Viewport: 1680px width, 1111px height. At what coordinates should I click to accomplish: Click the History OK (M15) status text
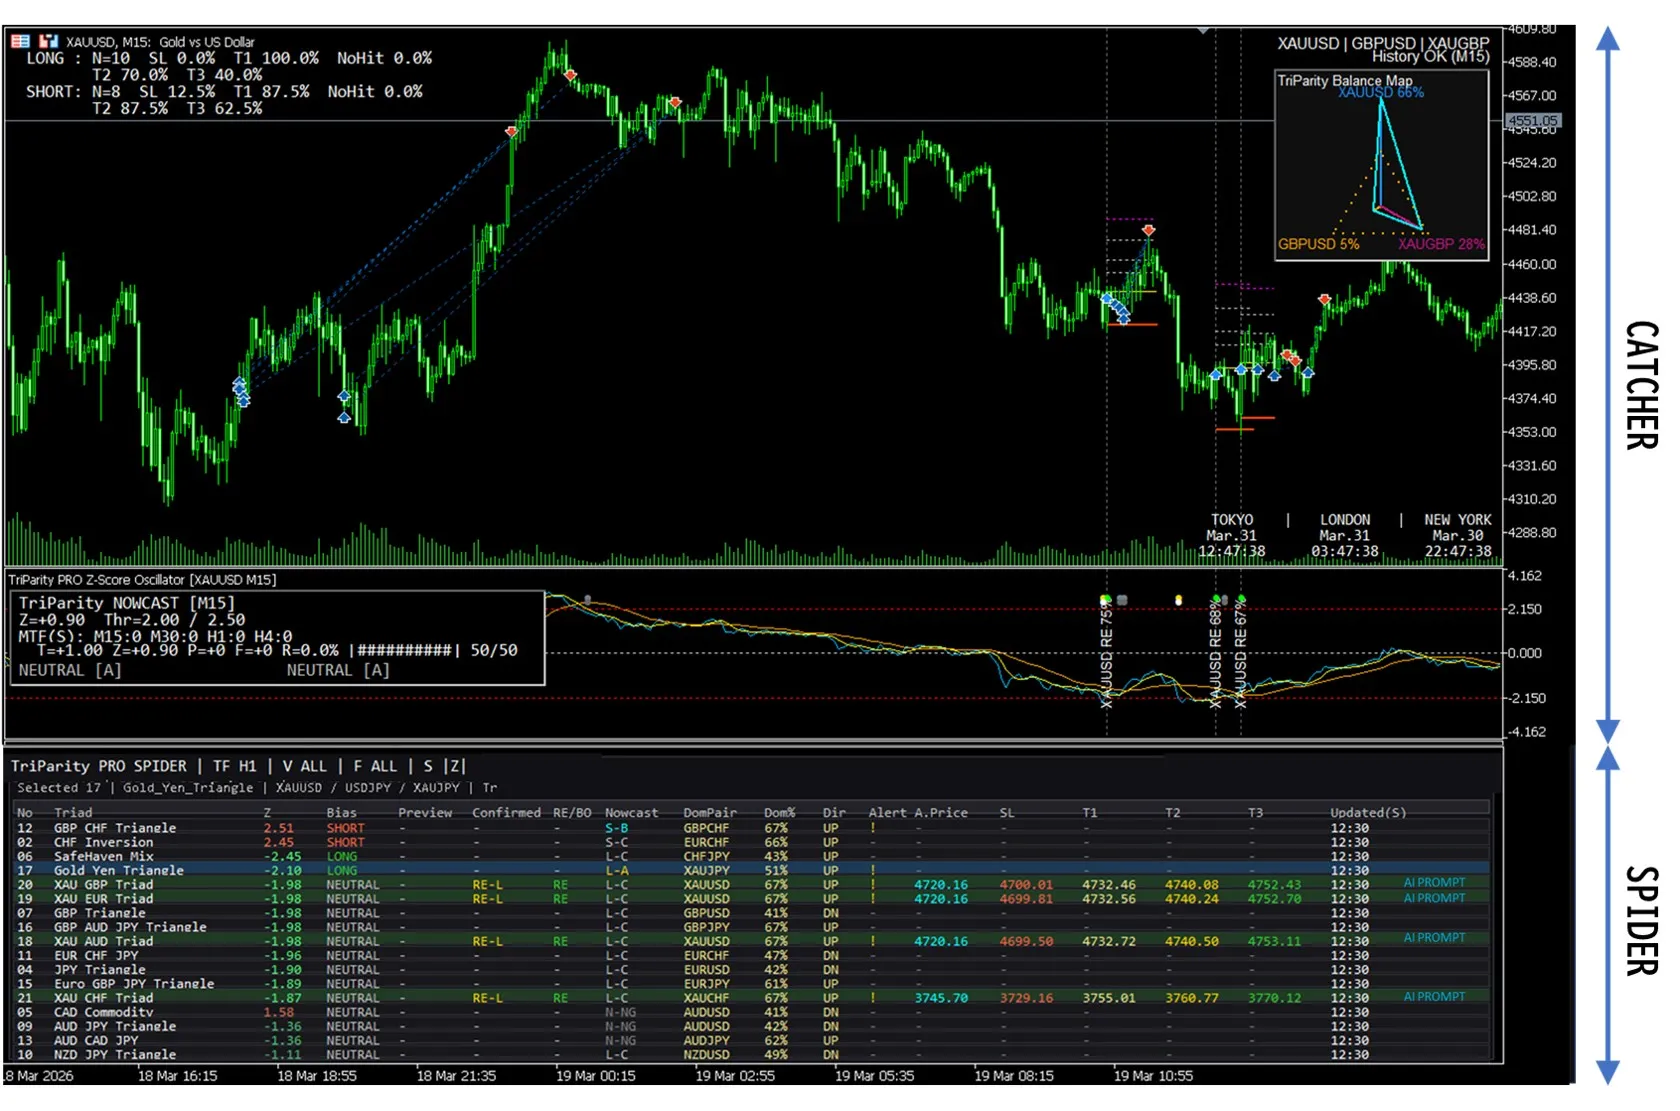click(x=1431, y=57)
